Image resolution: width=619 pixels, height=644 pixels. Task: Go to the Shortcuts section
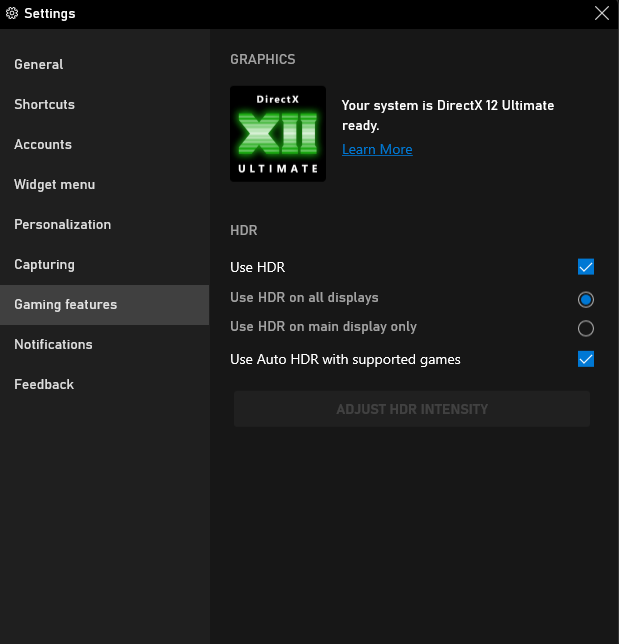[44, 104]
